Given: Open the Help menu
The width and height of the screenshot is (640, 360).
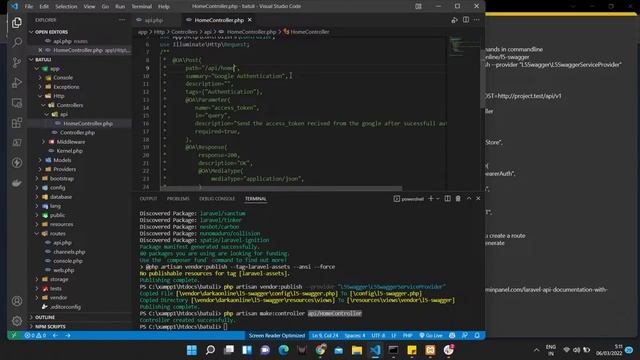Looking at the screenshot, I should (x=164, y=7).
